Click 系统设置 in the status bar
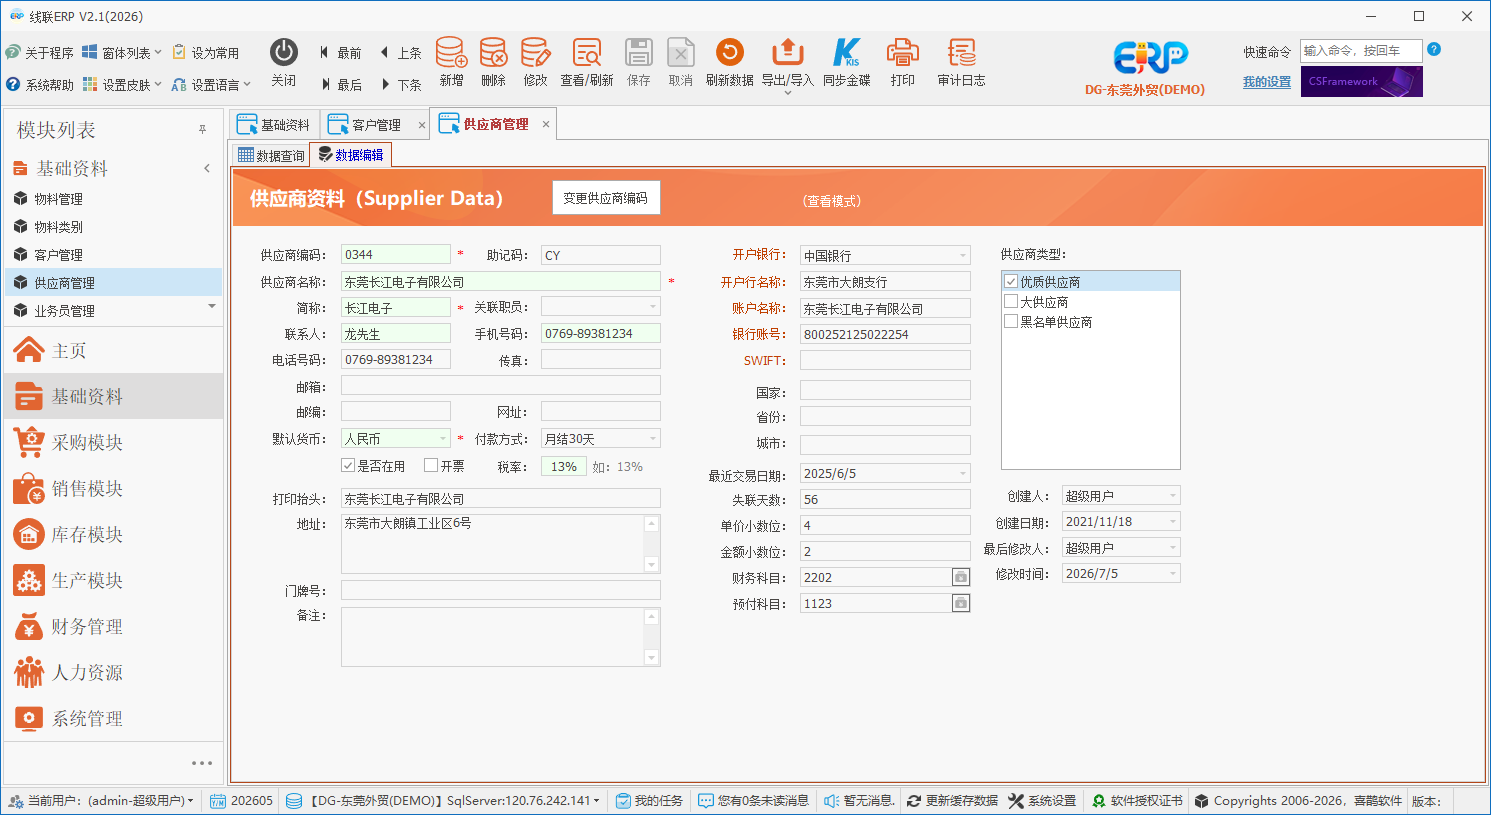The width and height of the screenshot is (1491, 815). (x=1042, y=801)
